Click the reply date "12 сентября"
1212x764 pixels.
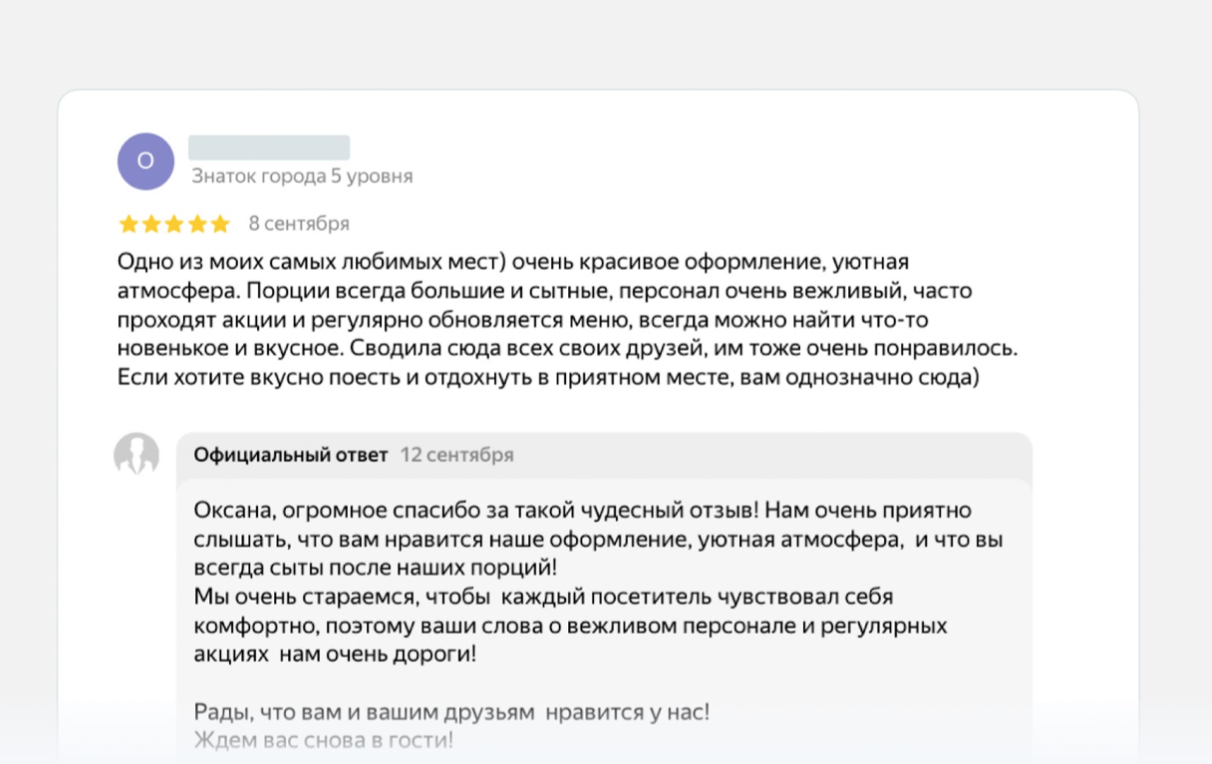coord(457,455)
